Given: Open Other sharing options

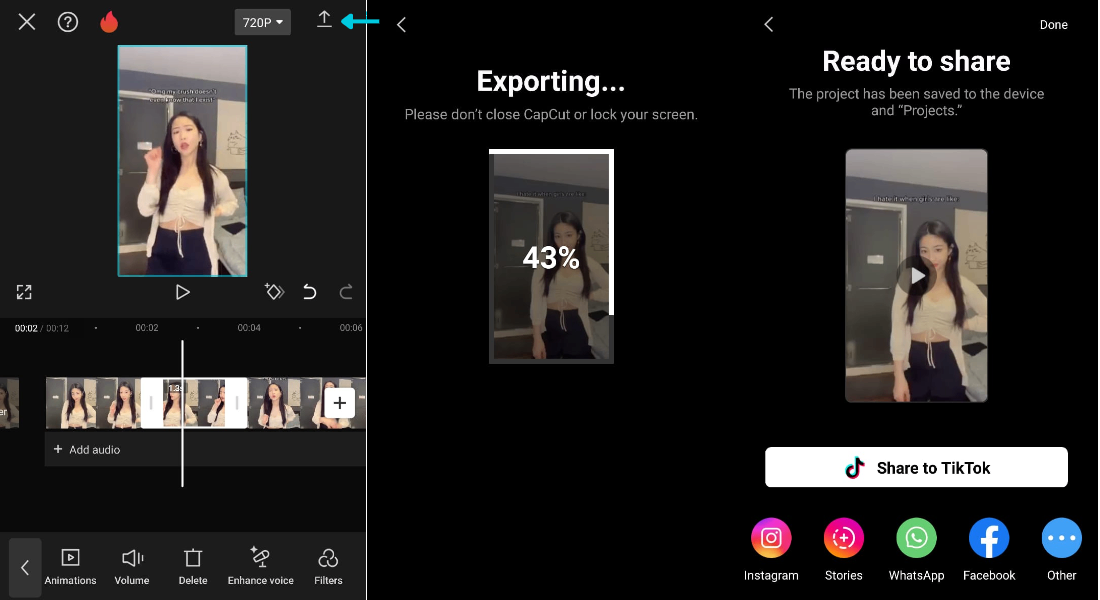Looking at the screenshot, I should tap(1061, 550).
